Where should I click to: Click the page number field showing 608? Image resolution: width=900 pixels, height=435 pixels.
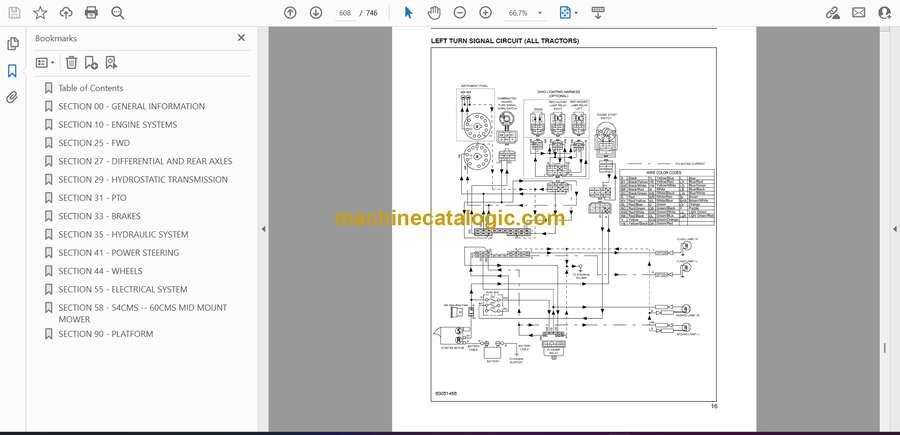pyautogui.click(x=345, y=13)
